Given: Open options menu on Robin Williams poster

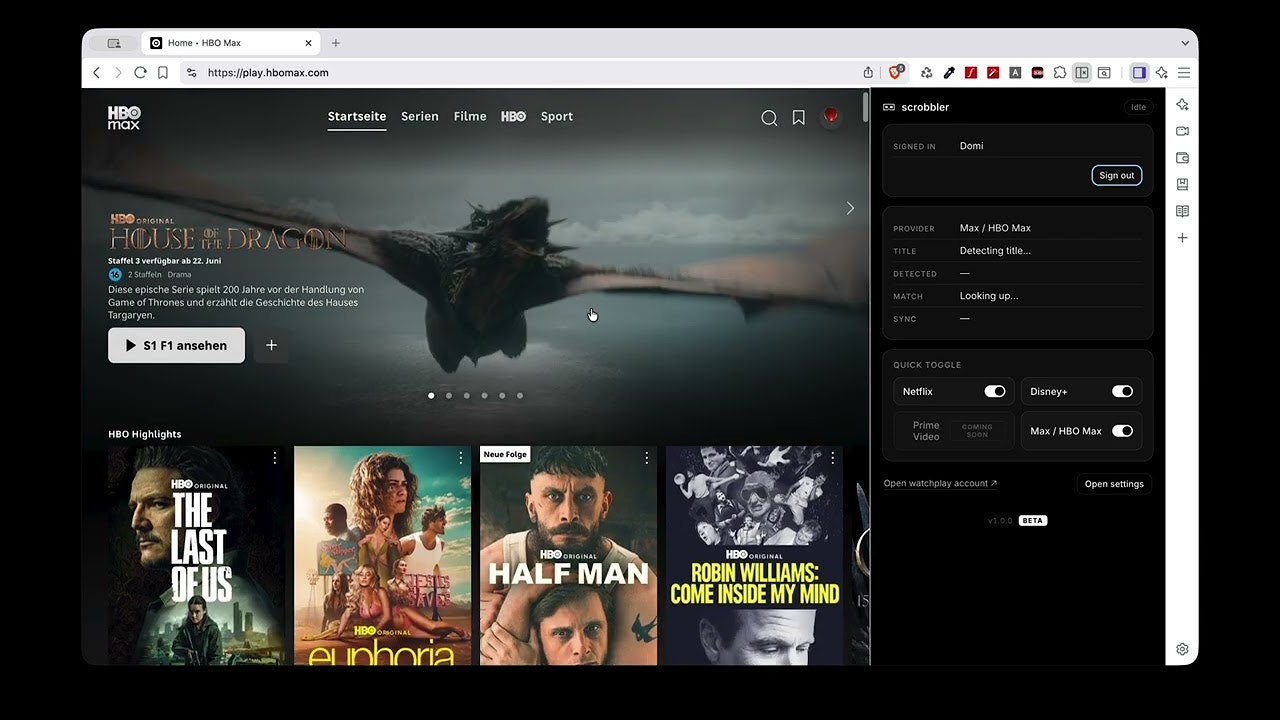Looking at the screenshot, I should pyautogui.click(x=833, y=458).
